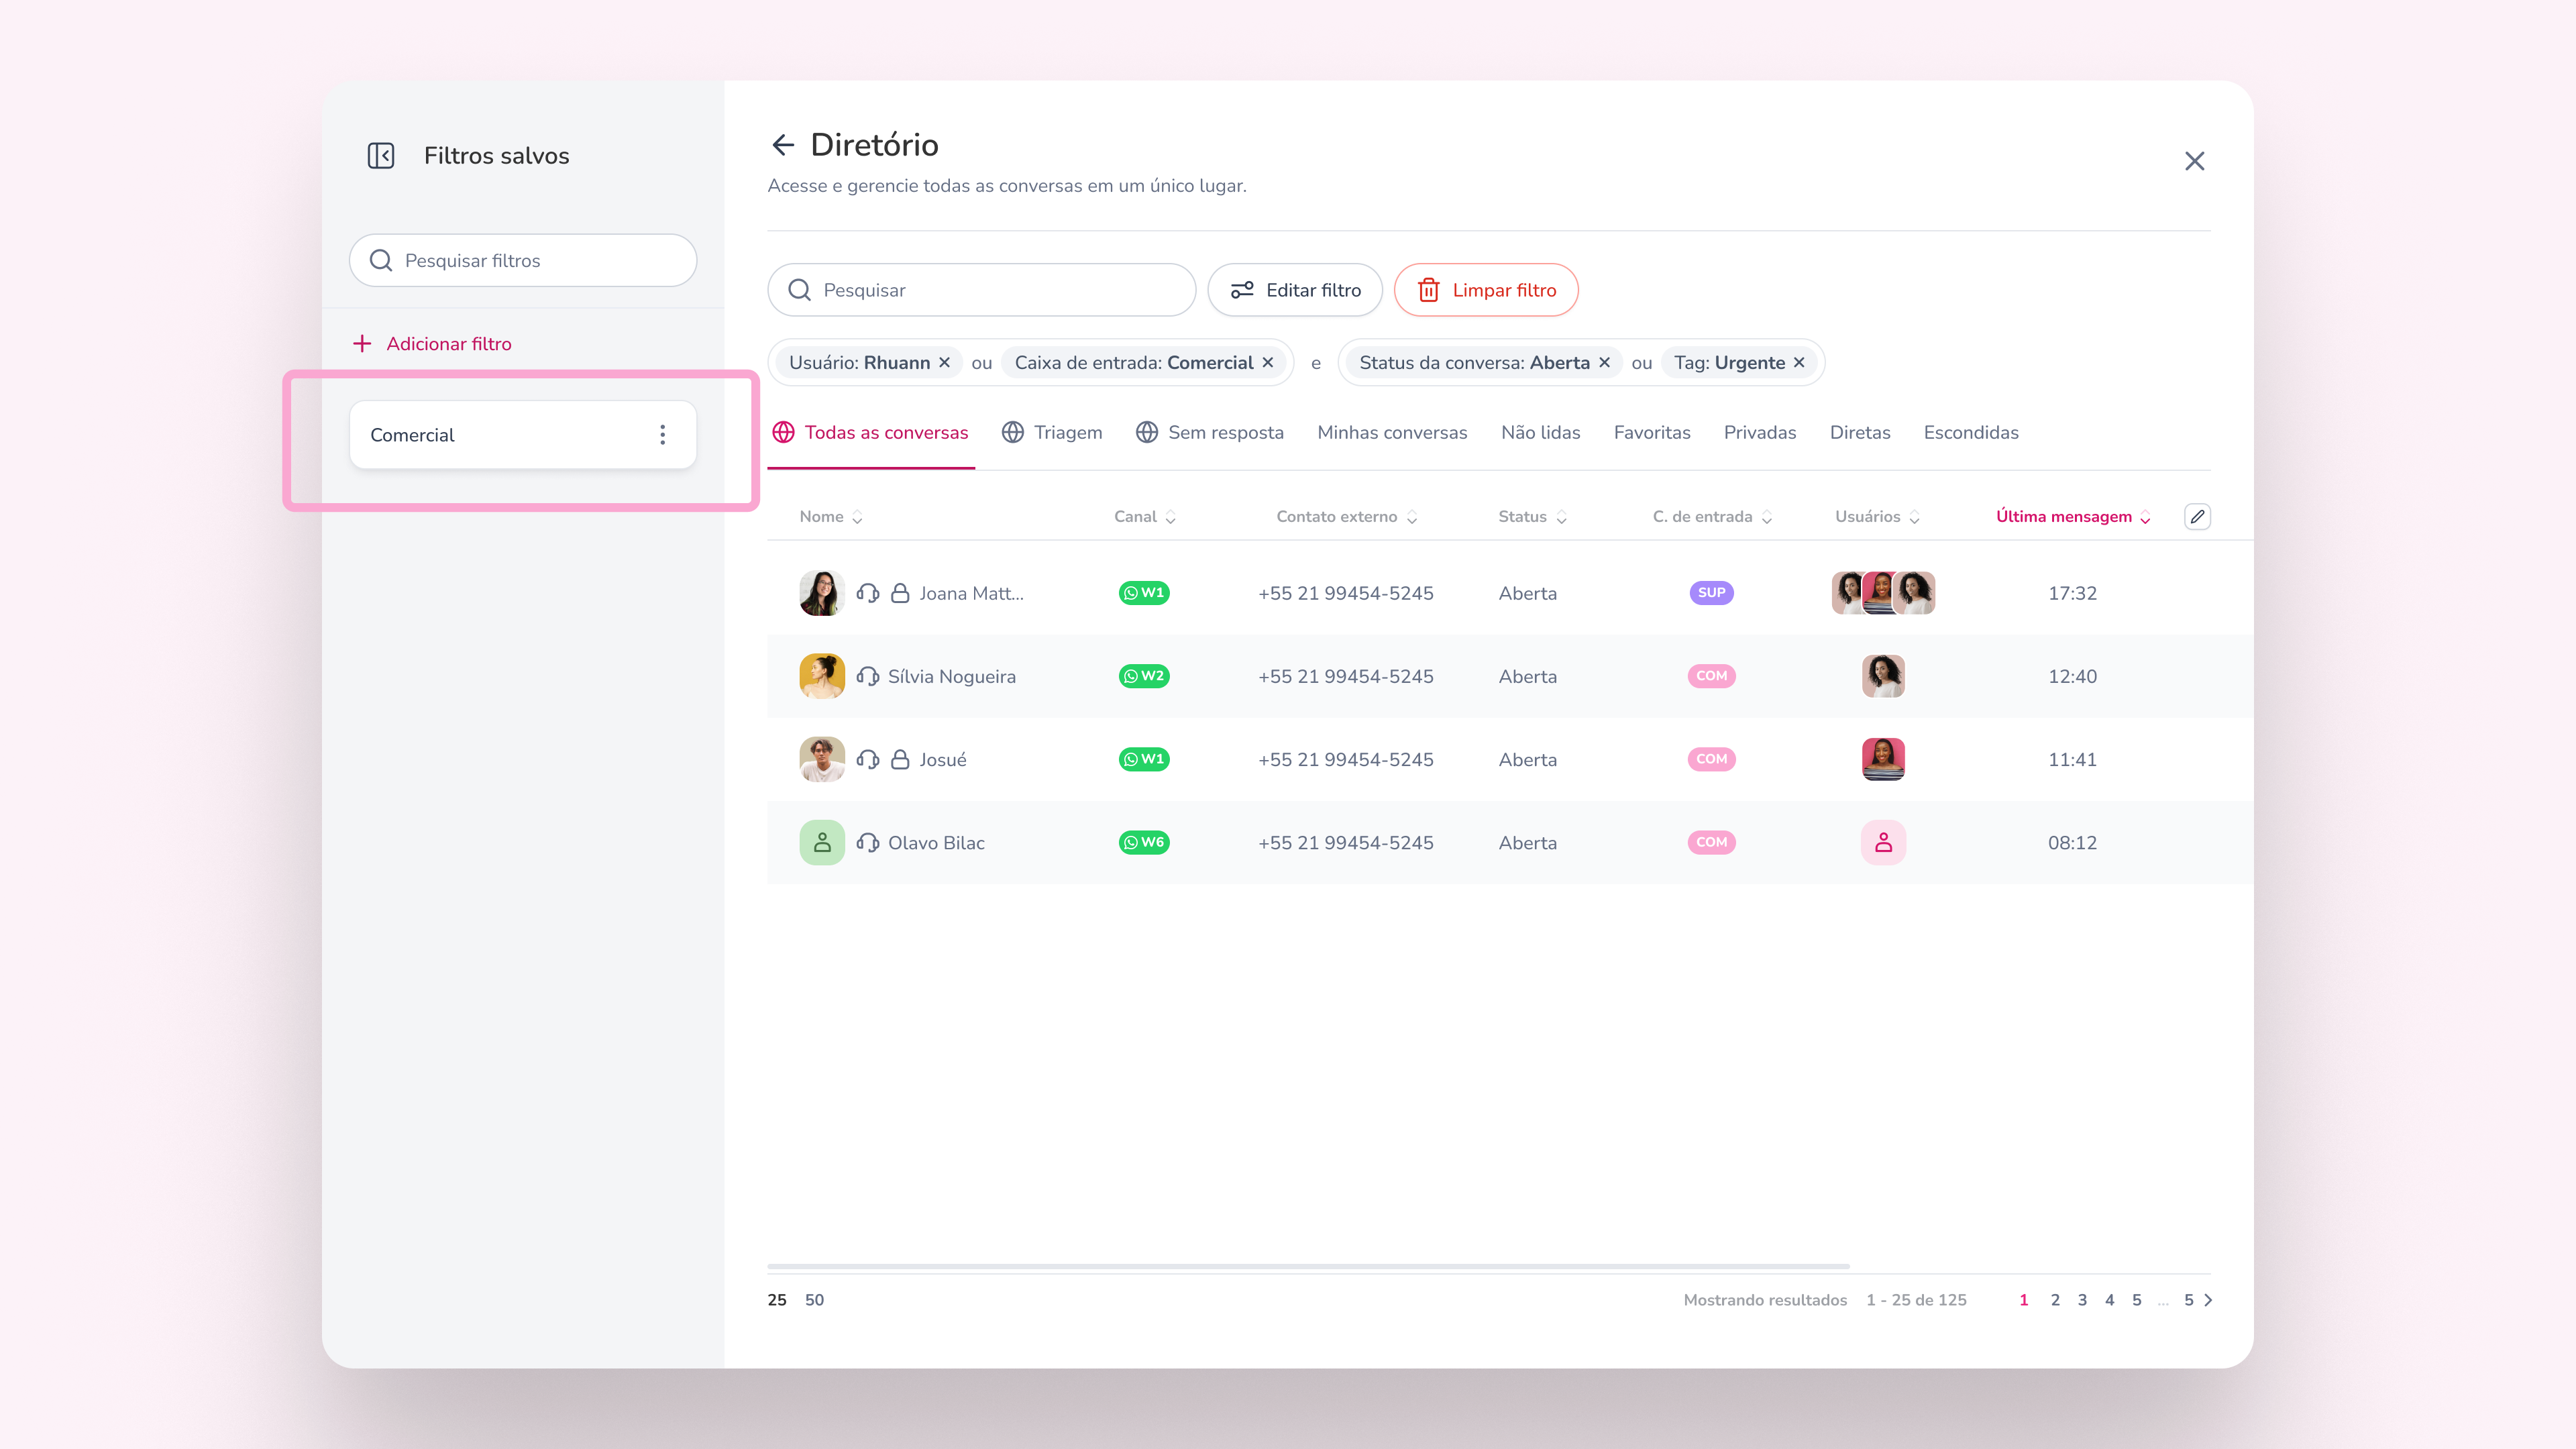The width and height of the screenshot is (2576, 1449).
Task: Open the Favoritas tab
Action: [1652, 432]
